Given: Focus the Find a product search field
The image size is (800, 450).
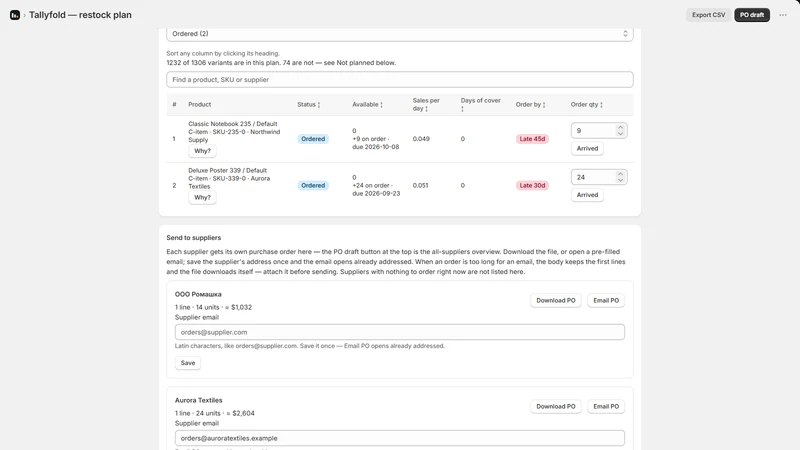Looking at the screenshot, I should point(399,80).
